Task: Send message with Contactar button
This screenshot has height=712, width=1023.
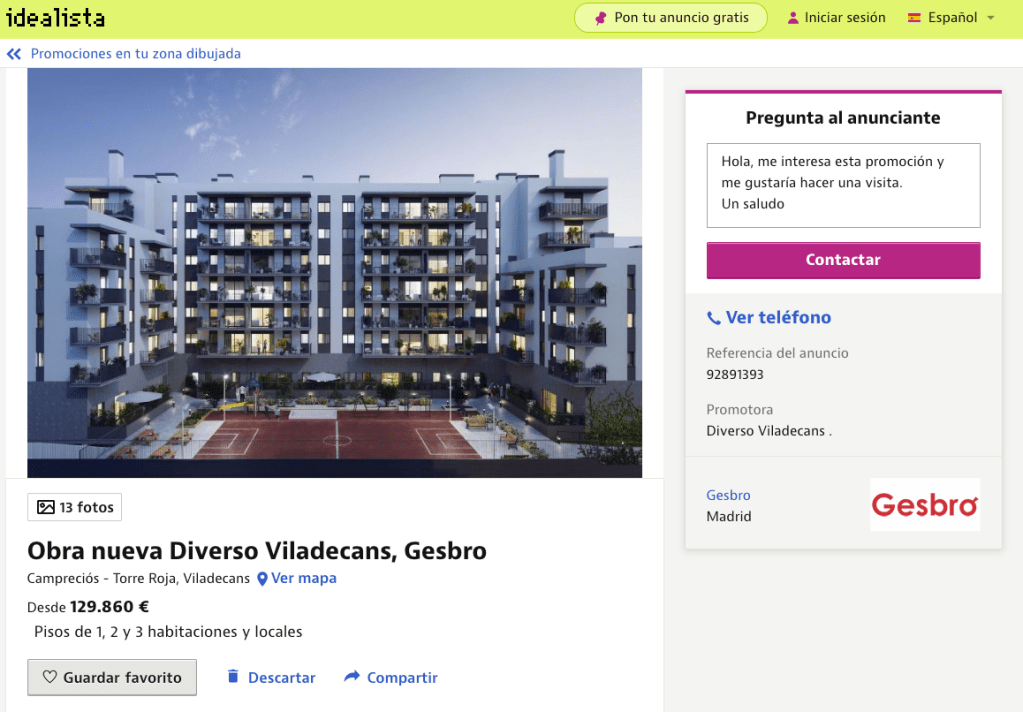Action: 843,260
